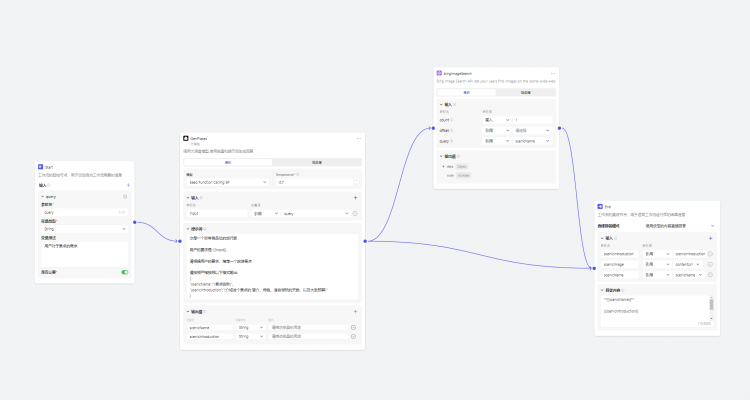Remove the scenicName output variable
The width and height of the screenshot is (750, 400).
[x=353, y=328]
